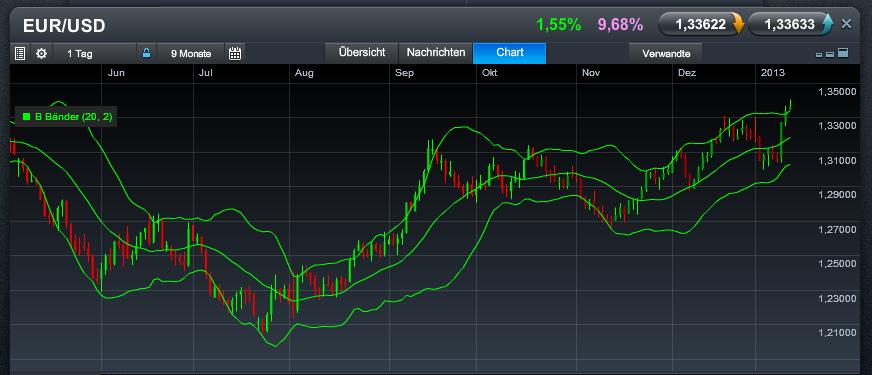Open the 9 Monate range dropdown
This screenshot has height=375, width=872.
point(191,54)
